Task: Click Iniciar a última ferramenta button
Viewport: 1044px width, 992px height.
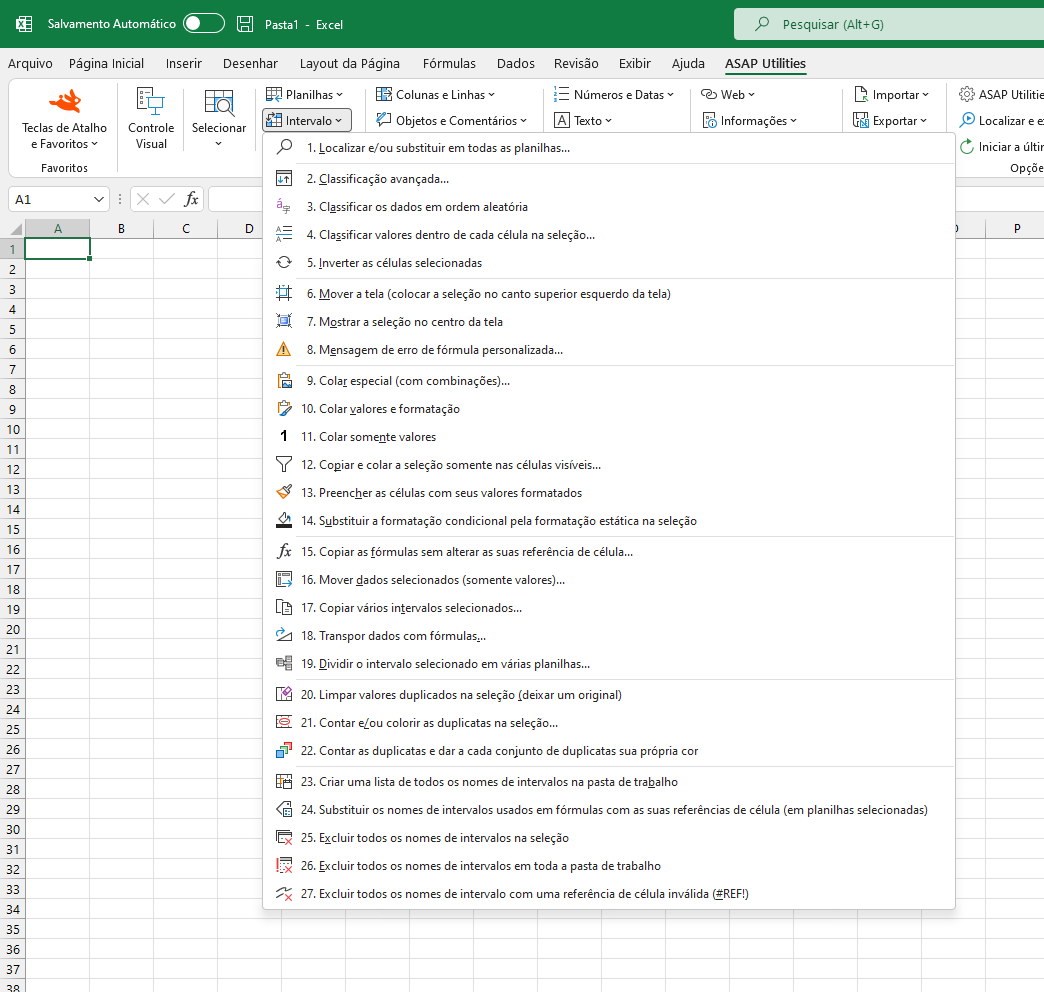Action: (1001, 146)
